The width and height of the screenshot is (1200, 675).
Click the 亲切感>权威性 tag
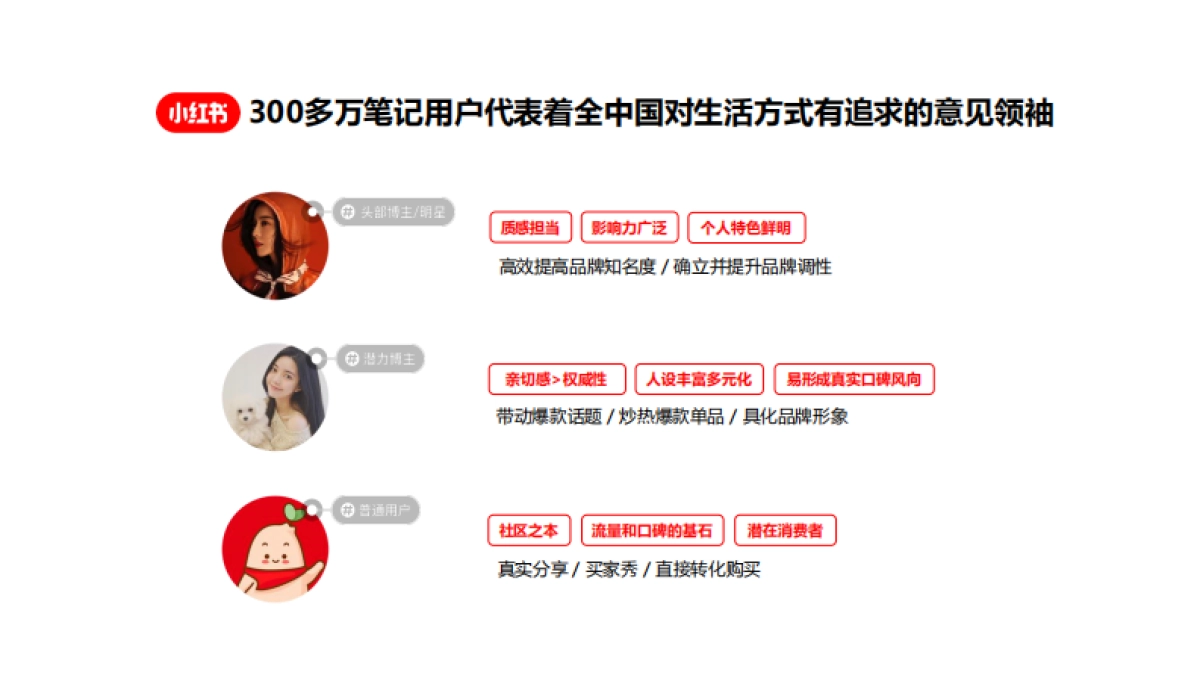pyautogui.click(x=557, y=379)
